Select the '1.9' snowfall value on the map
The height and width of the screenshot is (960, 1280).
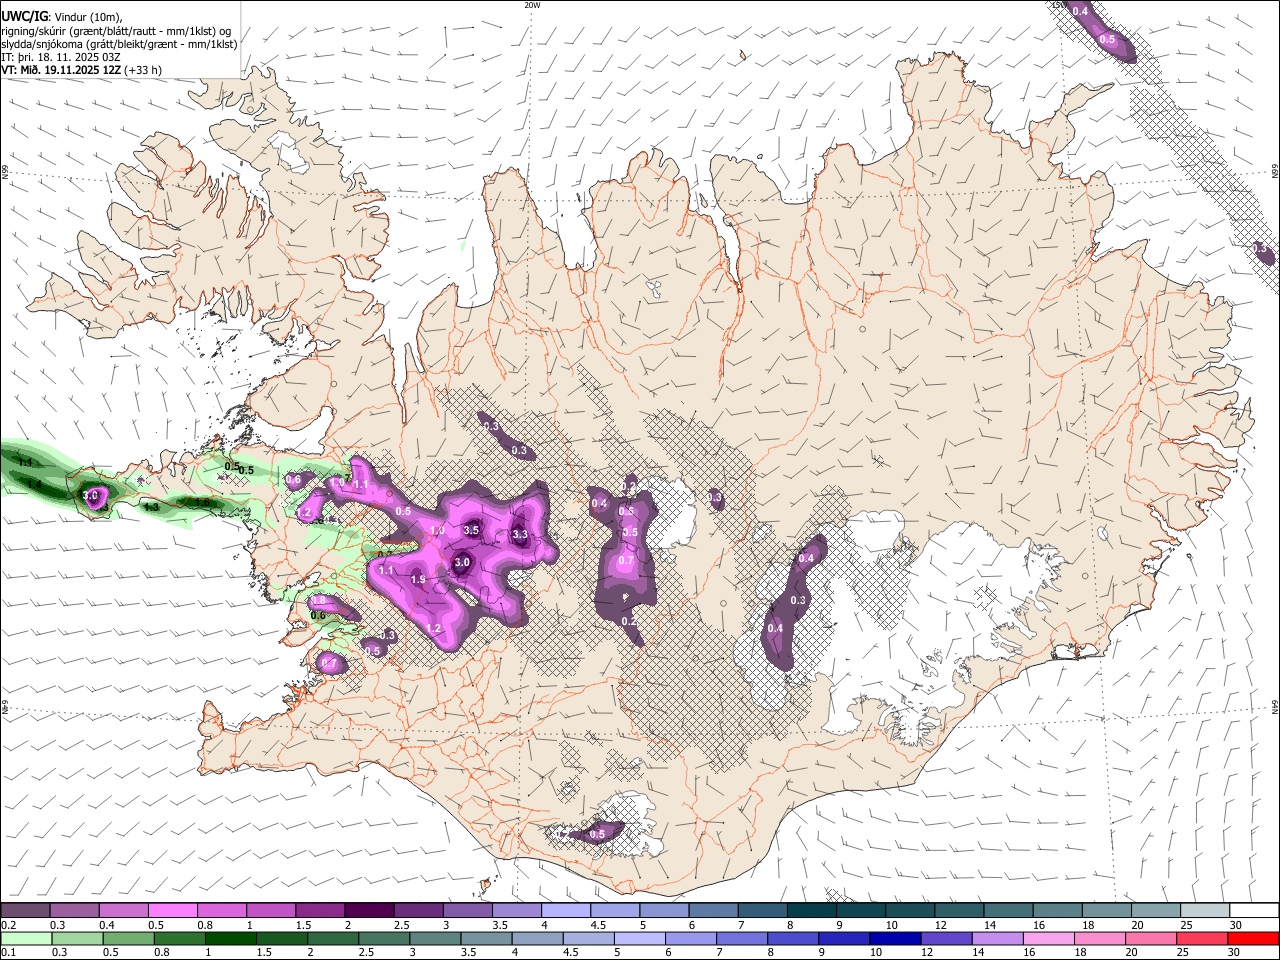click(418, 580)
